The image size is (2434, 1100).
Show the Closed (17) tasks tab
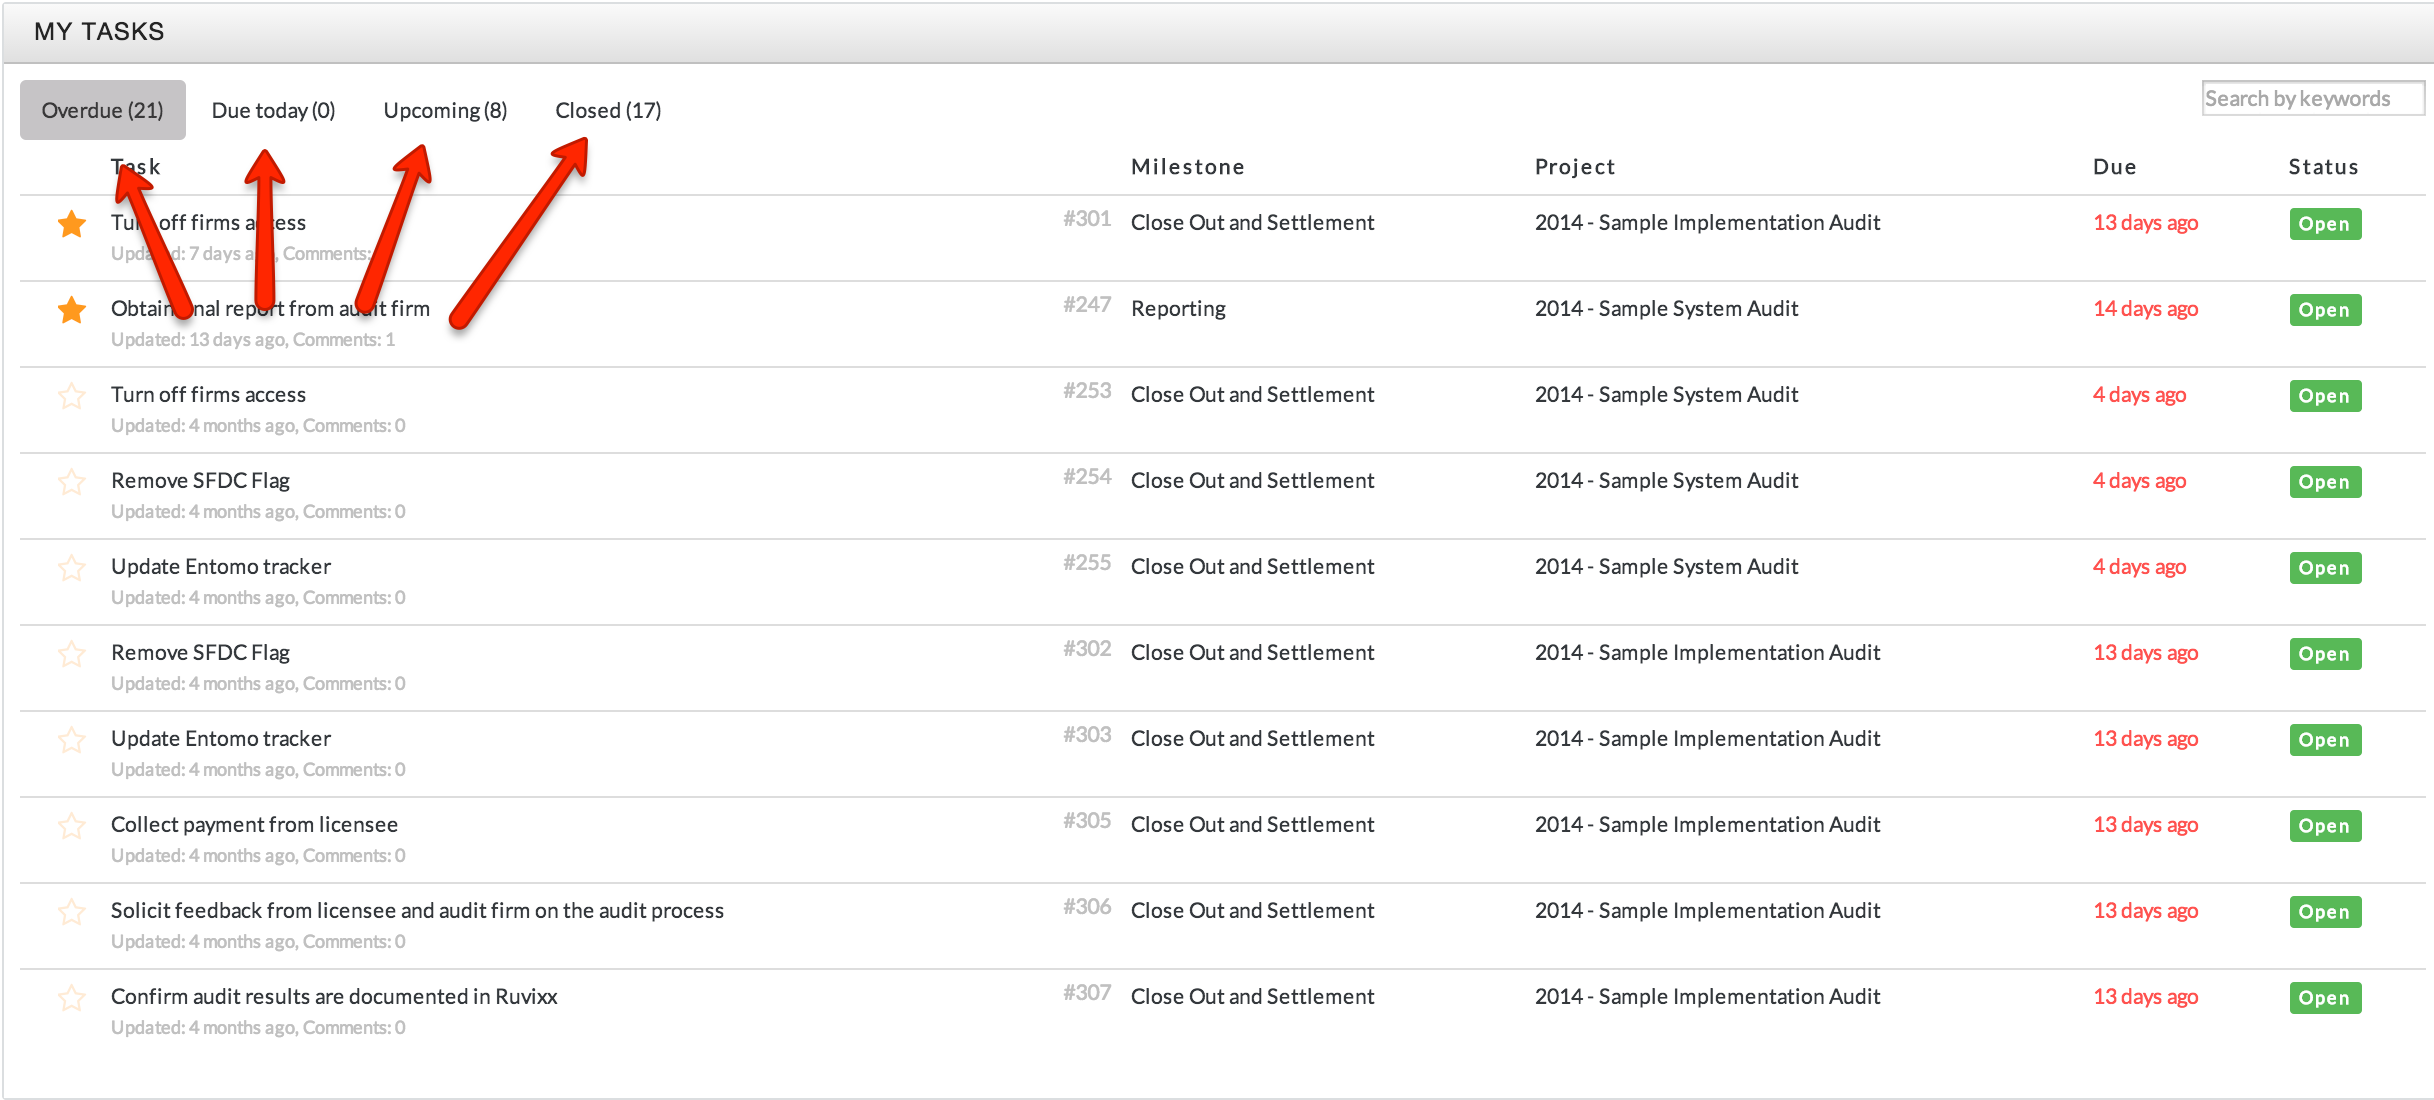click(608, 110)
